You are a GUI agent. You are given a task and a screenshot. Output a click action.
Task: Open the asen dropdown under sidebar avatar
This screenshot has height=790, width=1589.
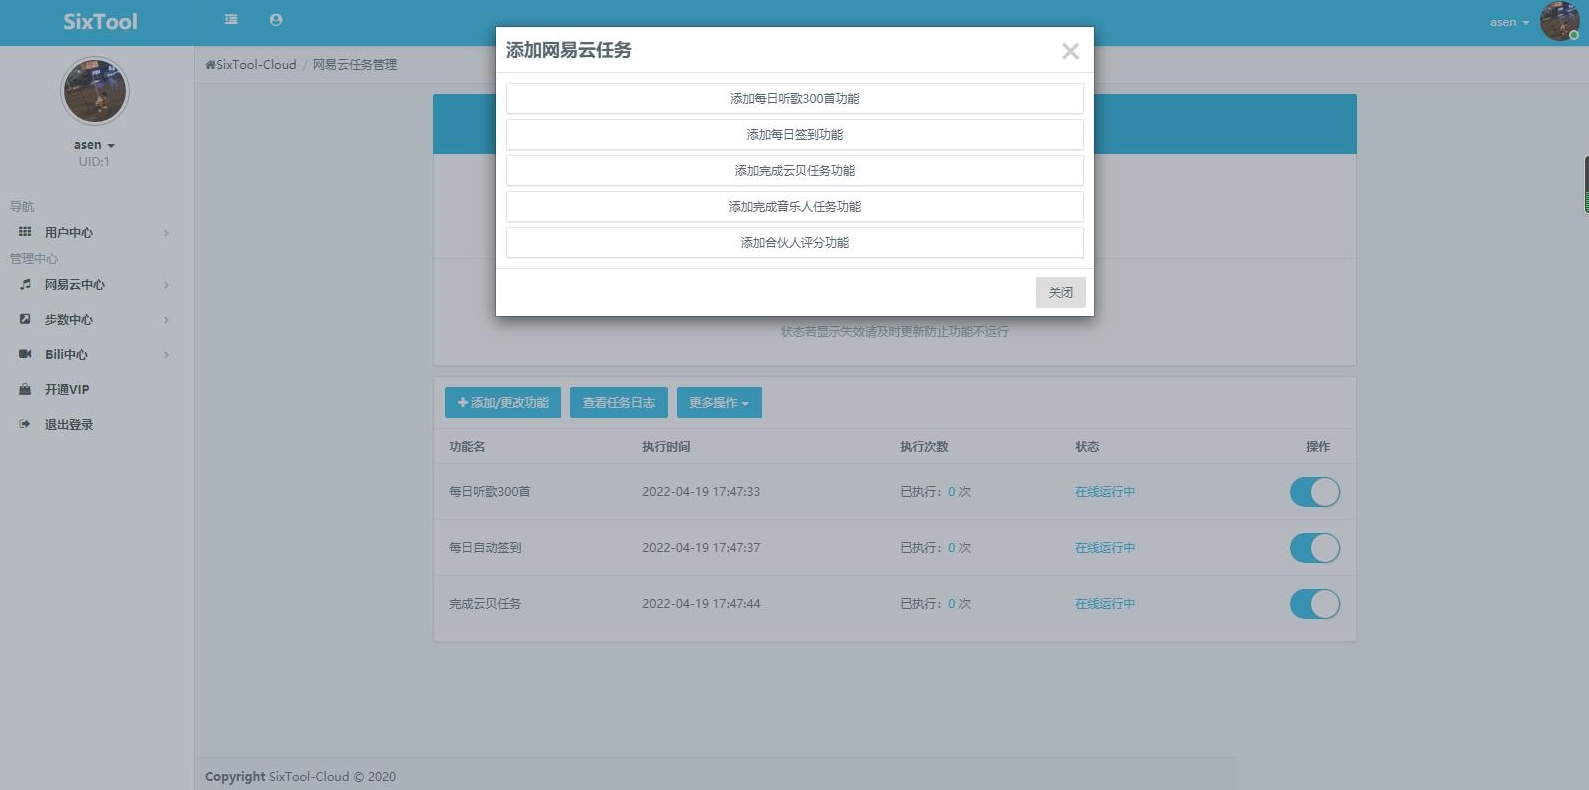pos(94,145)
